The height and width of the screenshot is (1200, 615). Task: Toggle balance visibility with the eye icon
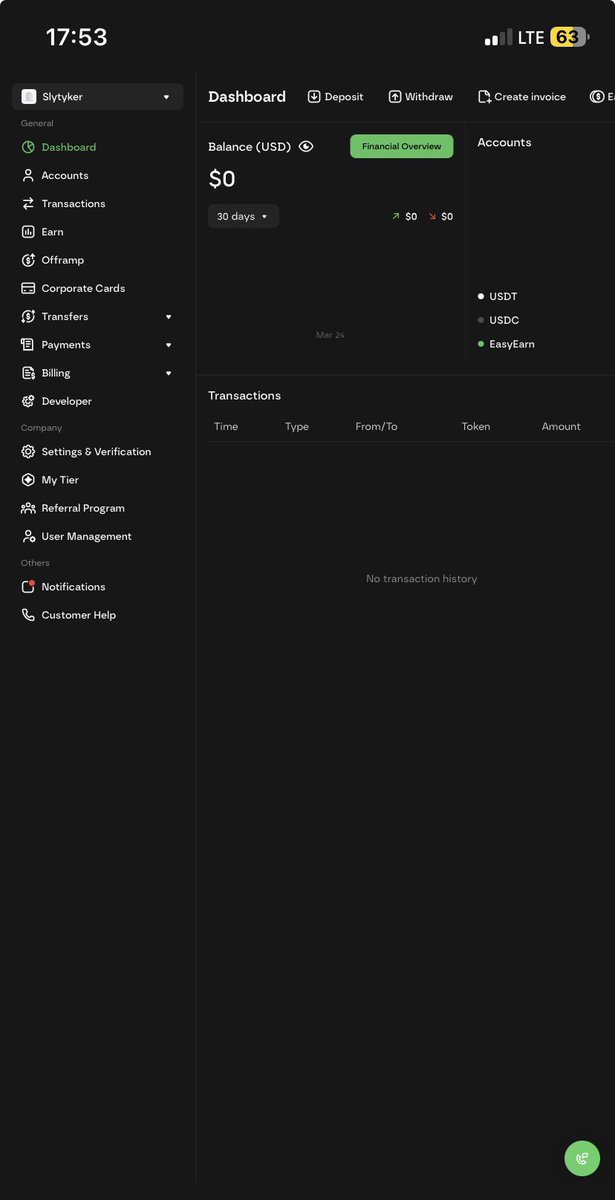coord(306,146)
